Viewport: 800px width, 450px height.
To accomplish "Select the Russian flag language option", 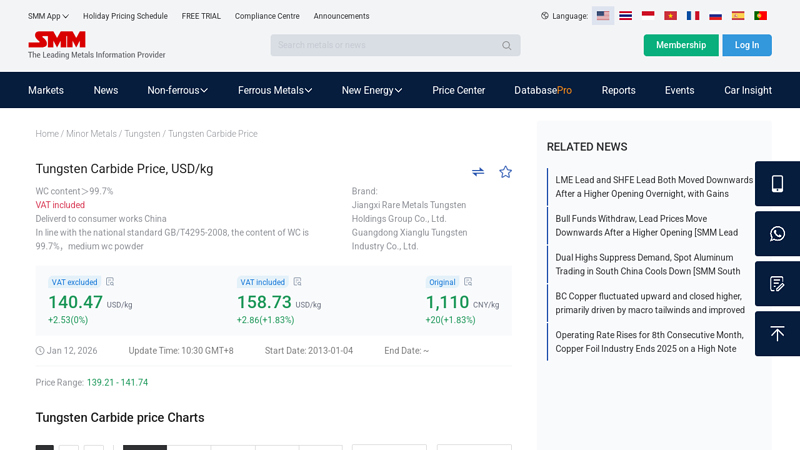I will (x=715, y=16).
